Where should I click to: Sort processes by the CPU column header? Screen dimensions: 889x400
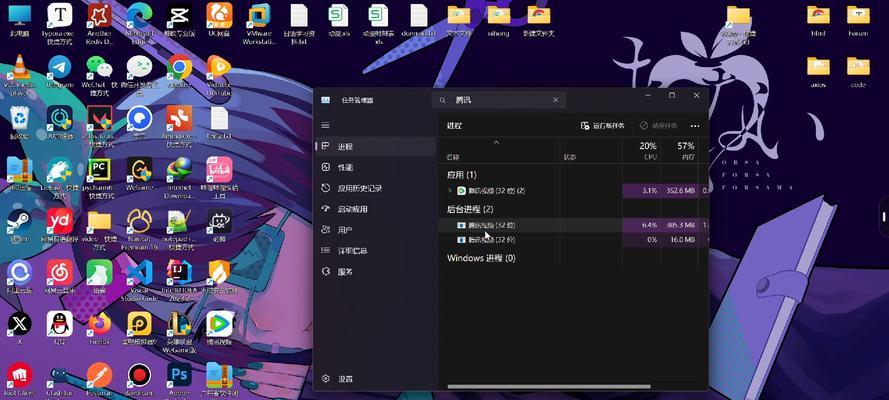(x=642, y=150)
